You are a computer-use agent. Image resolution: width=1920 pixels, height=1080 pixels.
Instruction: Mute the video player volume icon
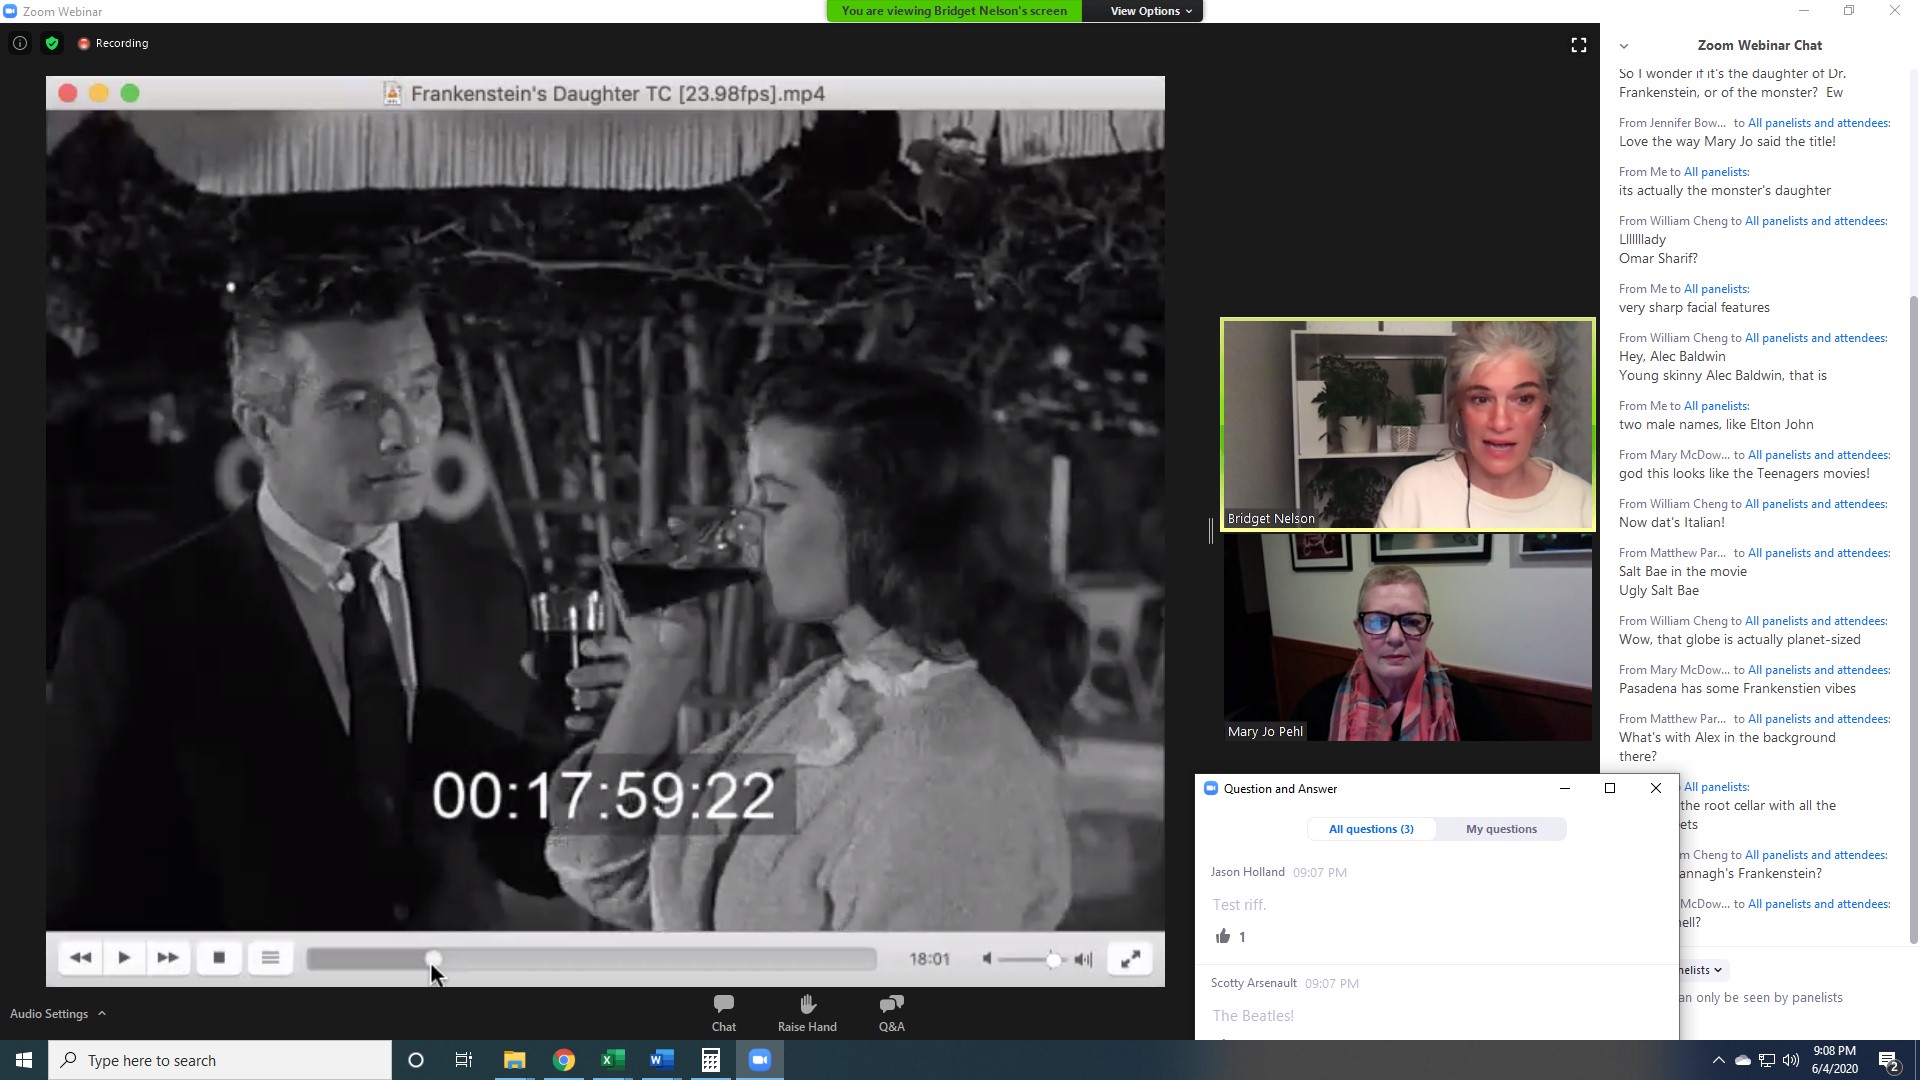point(987,959)
